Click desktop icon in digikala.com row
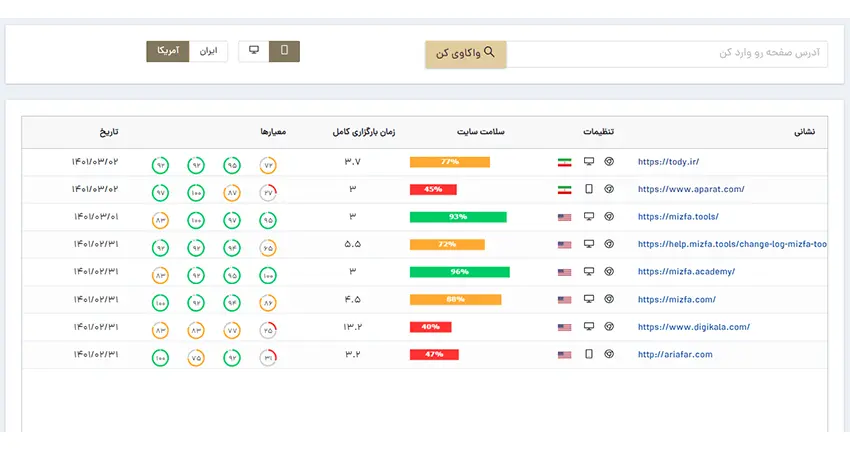This screenshot has height=450, width=850. [589, 327]
